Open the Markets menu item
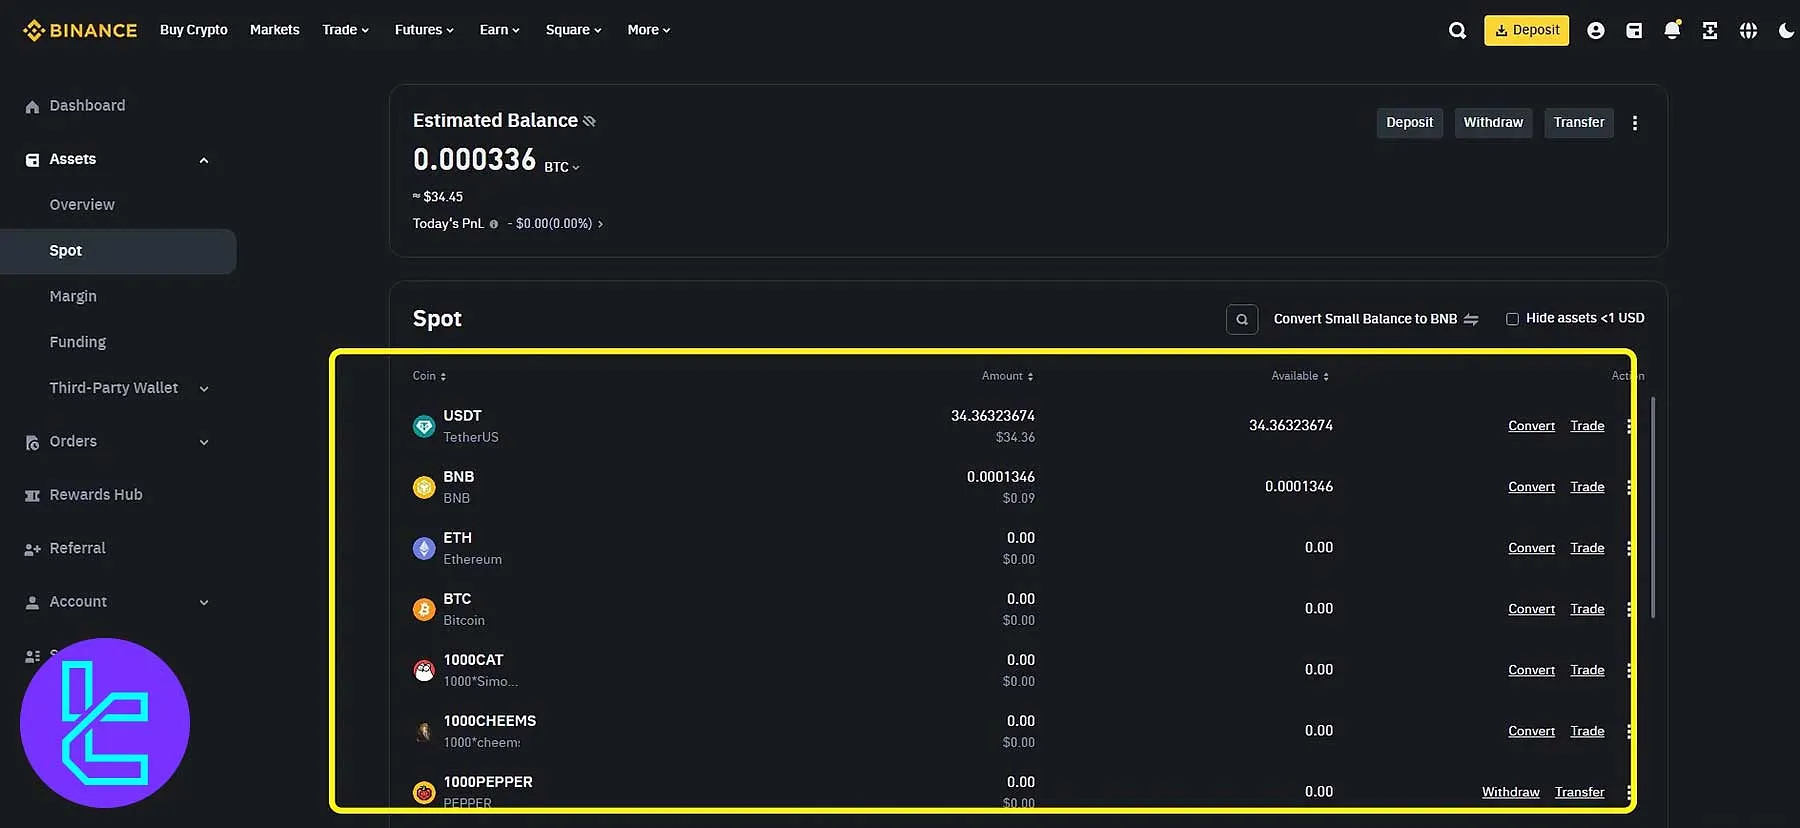Viewport: 1800px width, 828px height. (x=274, y=30)
